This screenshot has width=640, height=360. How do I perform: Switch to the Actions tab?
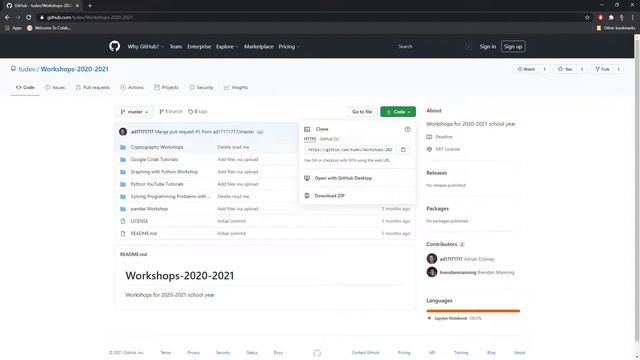[x=132, y=87]
